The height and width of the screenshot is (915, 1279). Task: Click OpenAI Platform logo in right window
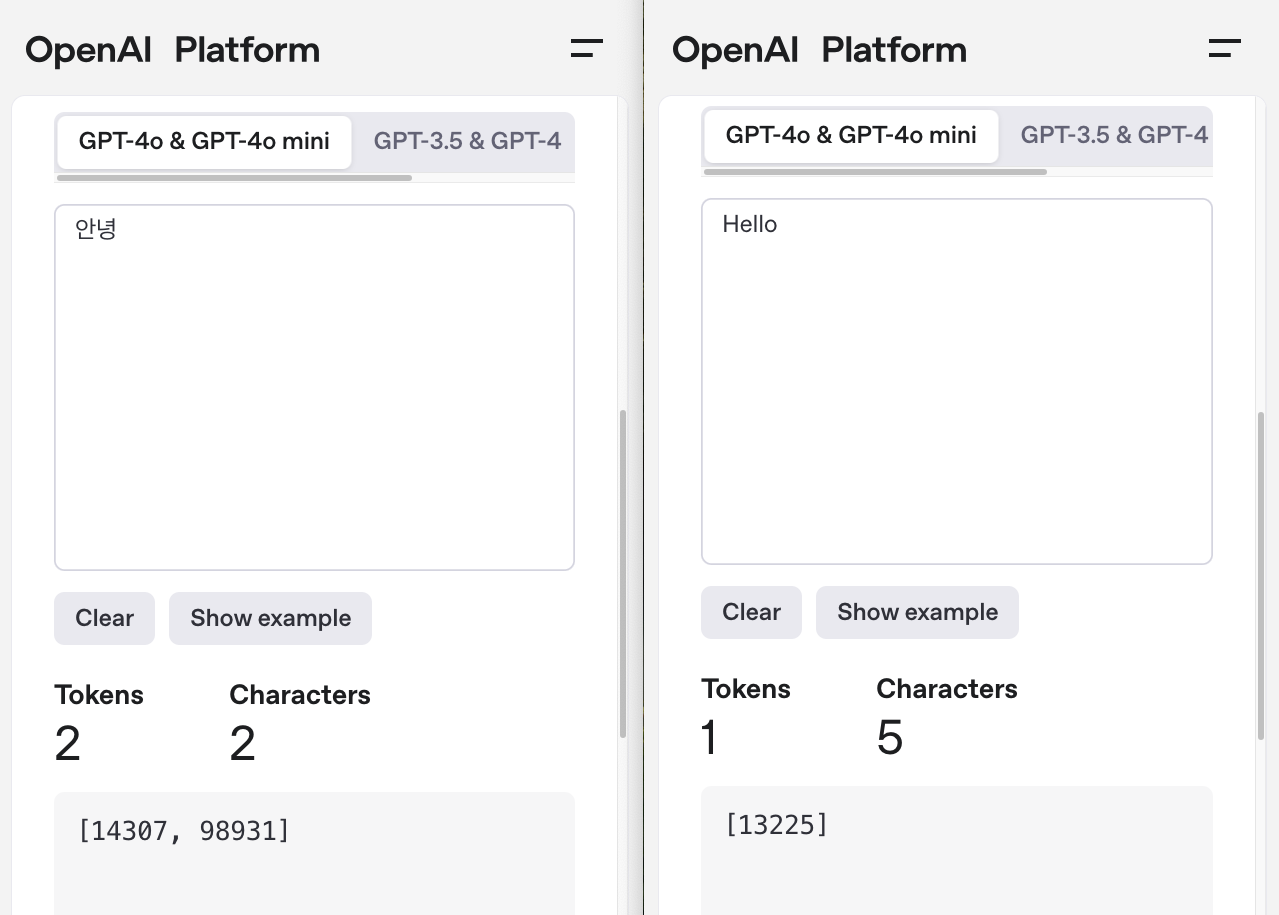coord(820,49)
